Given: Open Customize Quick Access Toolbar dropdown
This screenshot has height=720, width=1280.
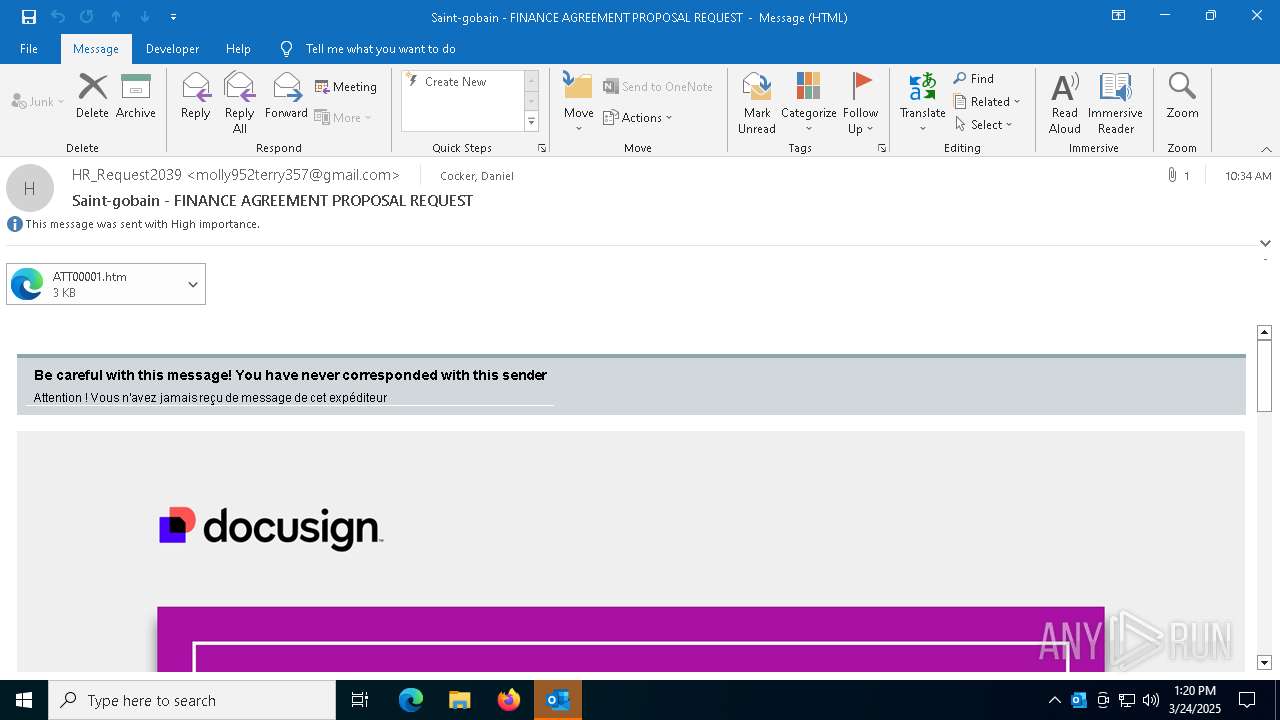Looking at the screenshot, I should click(173, 17).
